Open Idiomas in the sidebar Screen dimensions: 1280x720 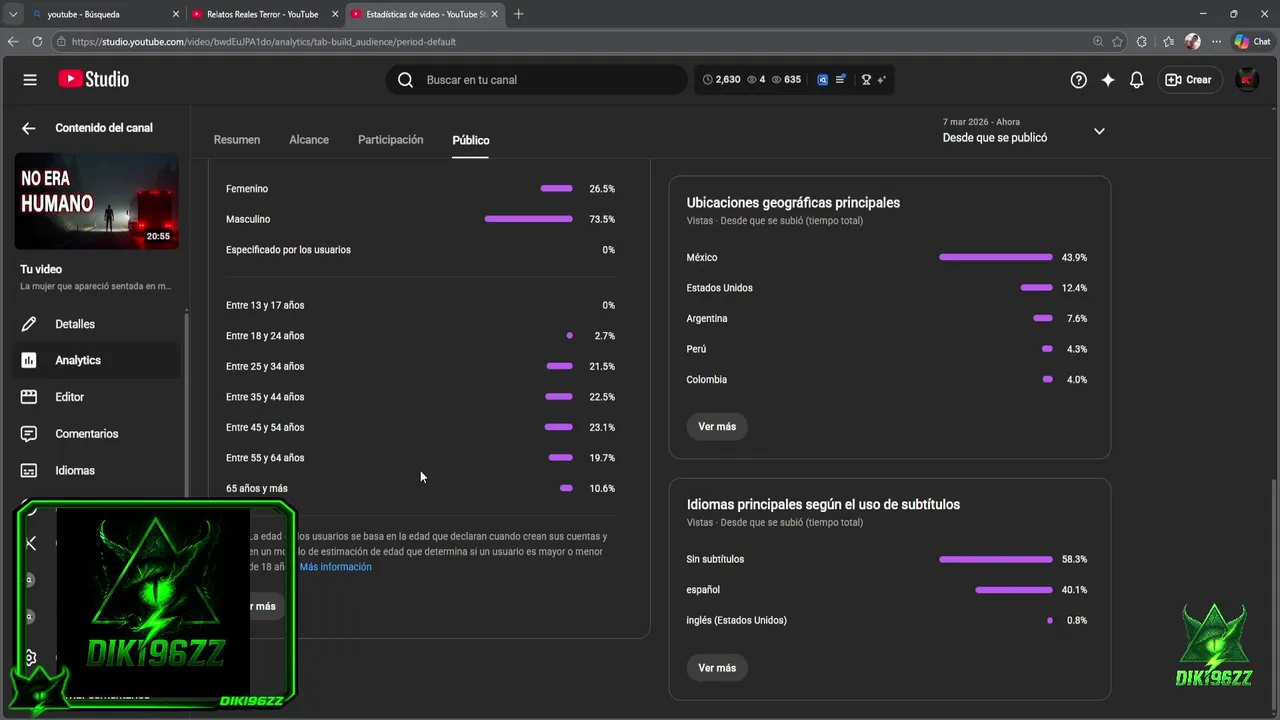[97, 470]
